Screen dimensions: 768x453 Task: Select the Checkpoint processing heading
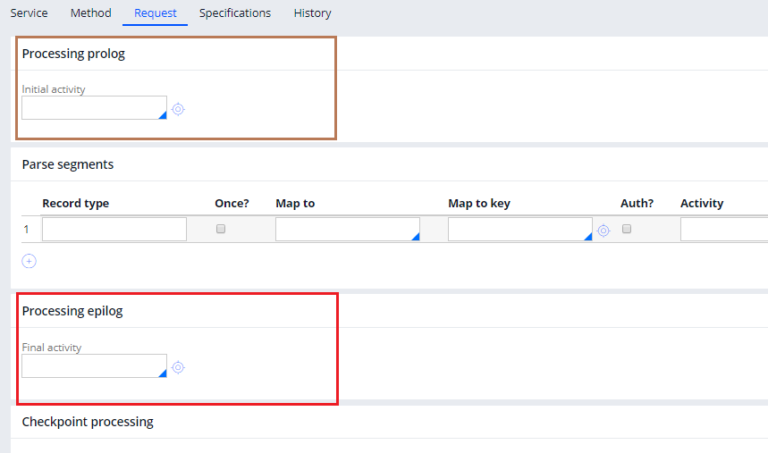click(88, 422)
